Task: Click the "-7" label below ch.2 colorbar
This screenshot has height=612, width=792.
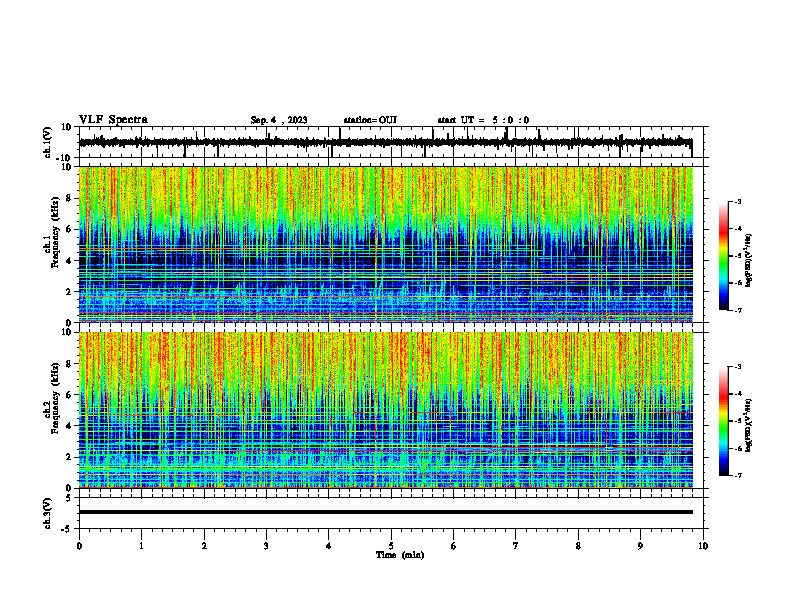Action: point(738,475)
